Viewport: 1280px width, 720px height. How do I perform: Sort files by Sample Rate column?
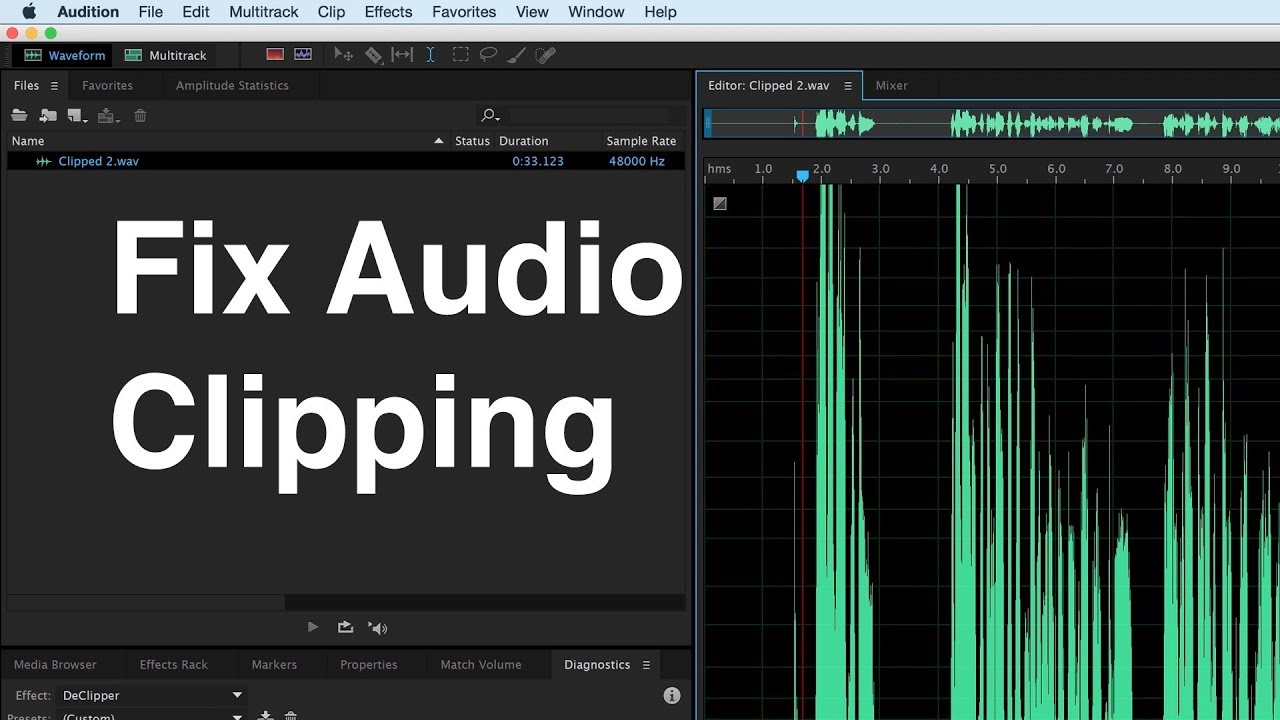coord(641,141)
